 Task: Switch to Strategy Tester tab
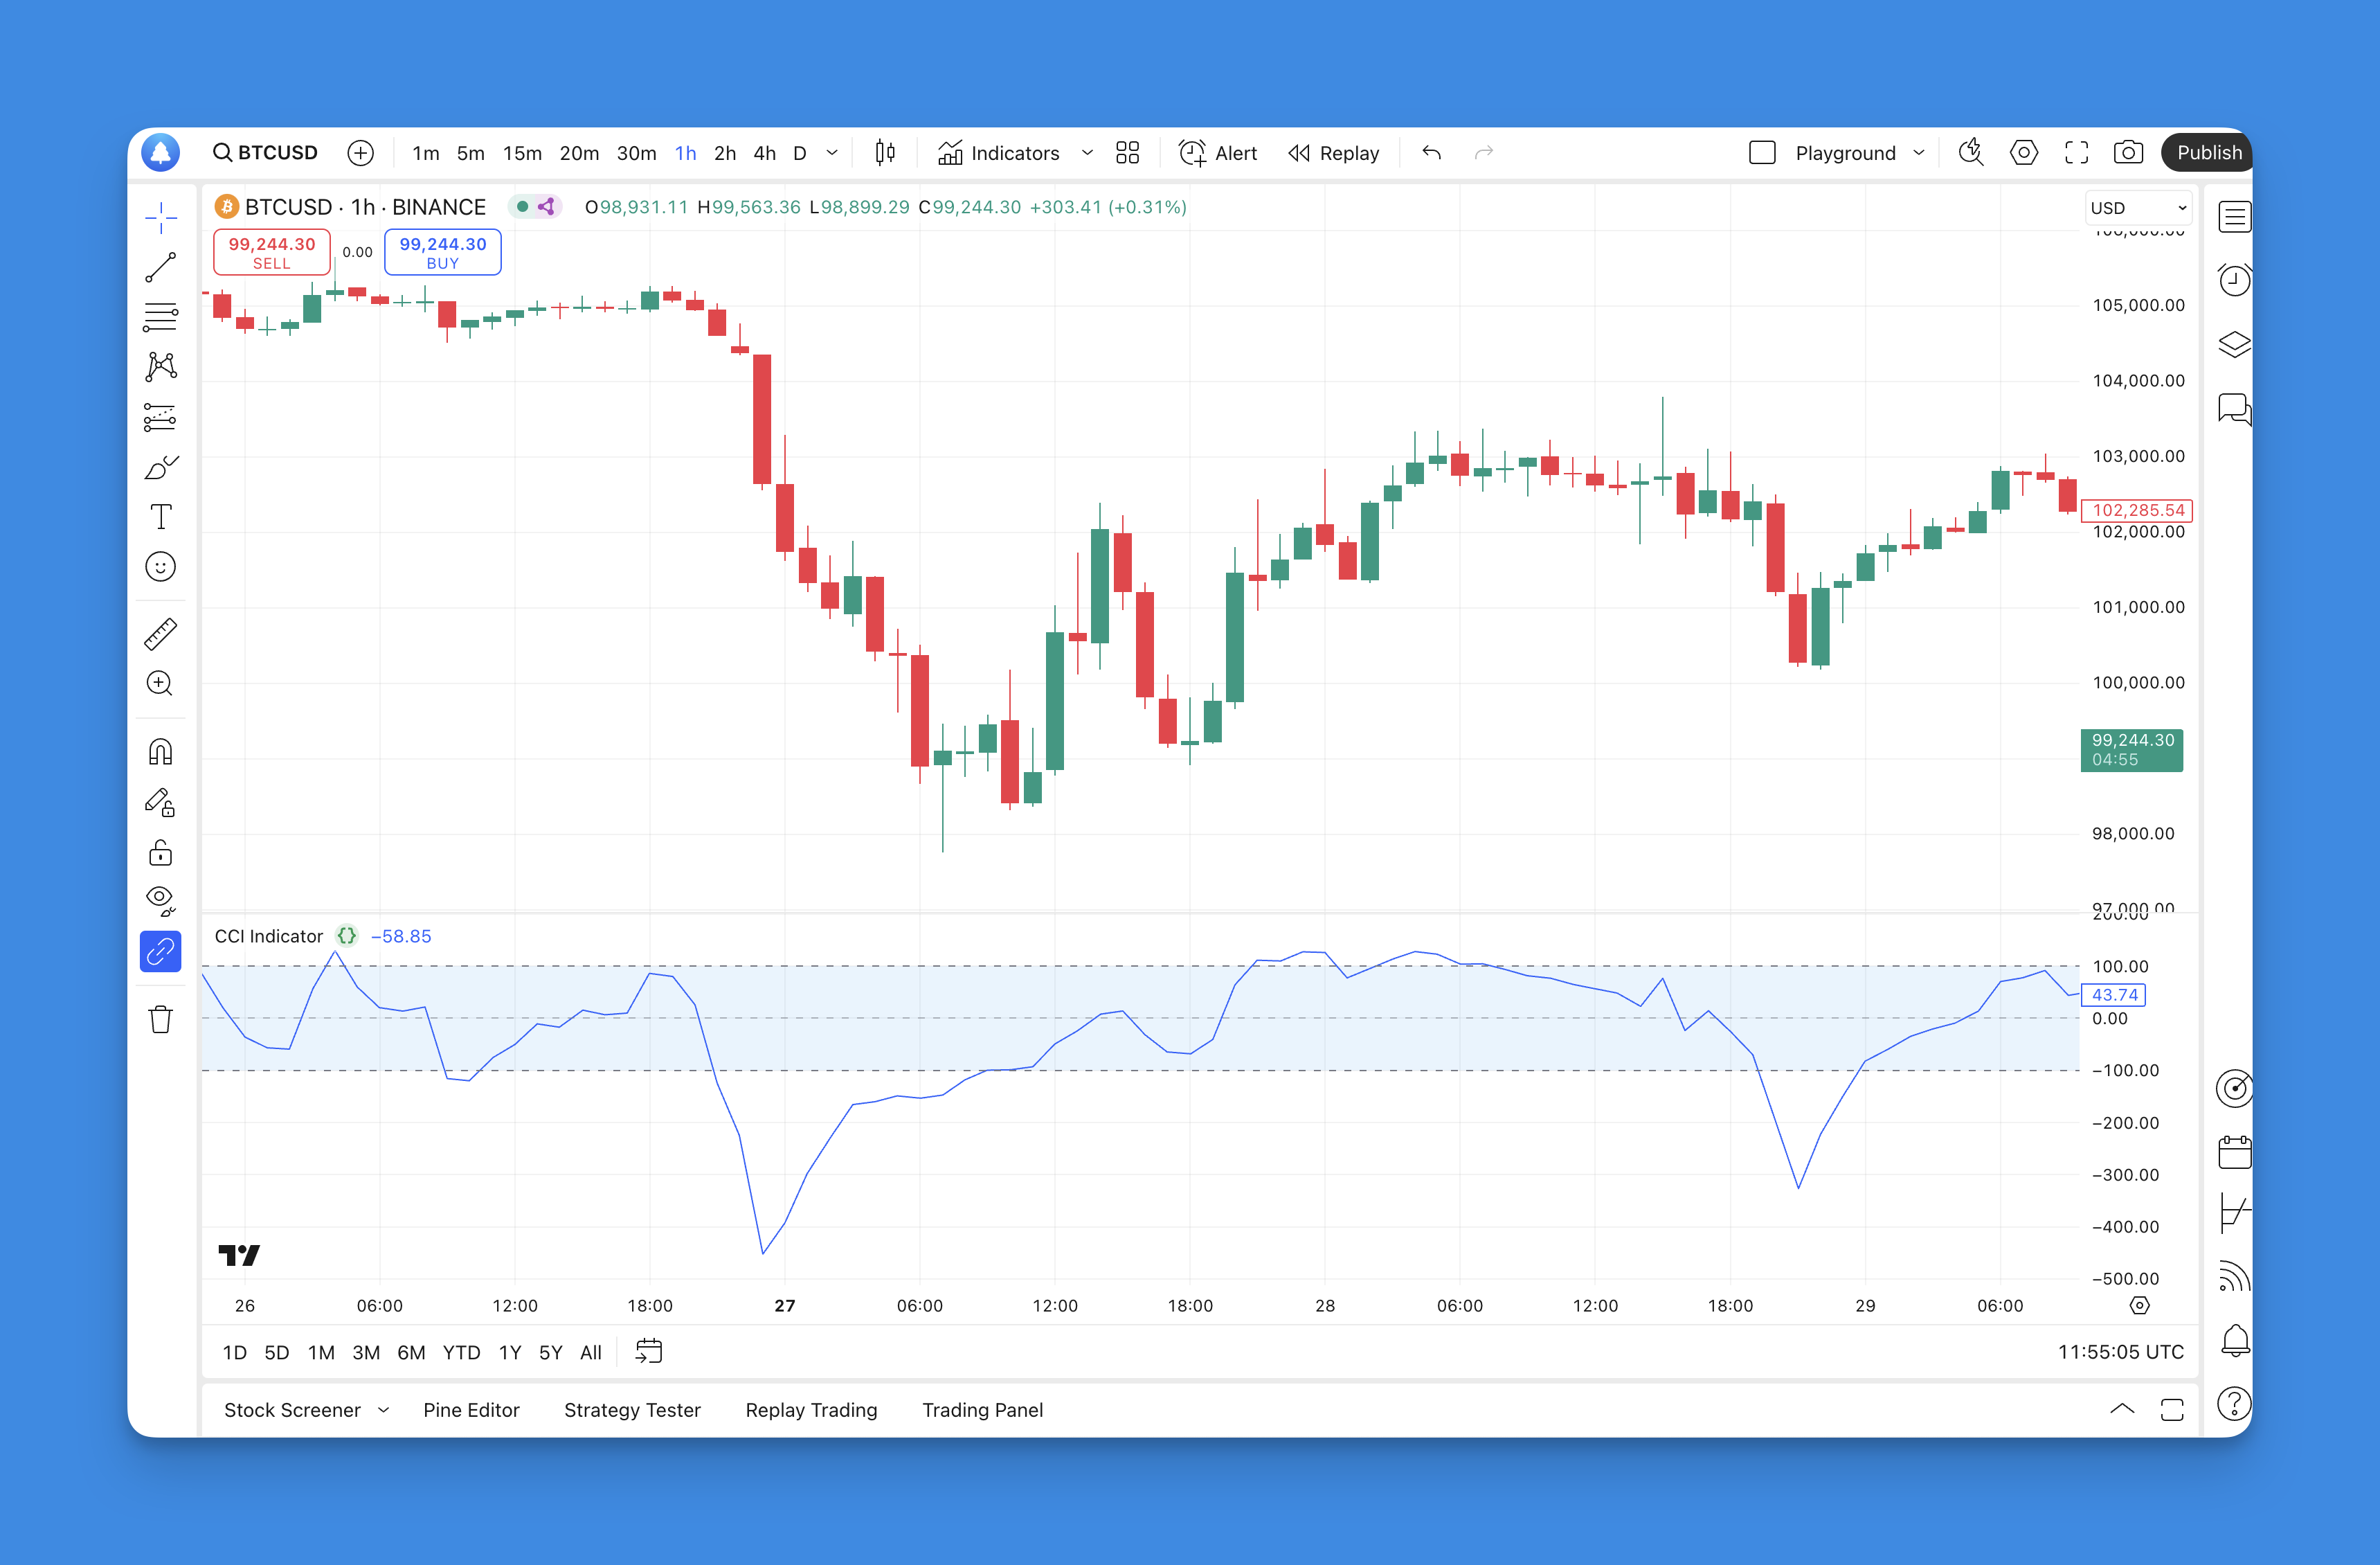[632, 1410]
